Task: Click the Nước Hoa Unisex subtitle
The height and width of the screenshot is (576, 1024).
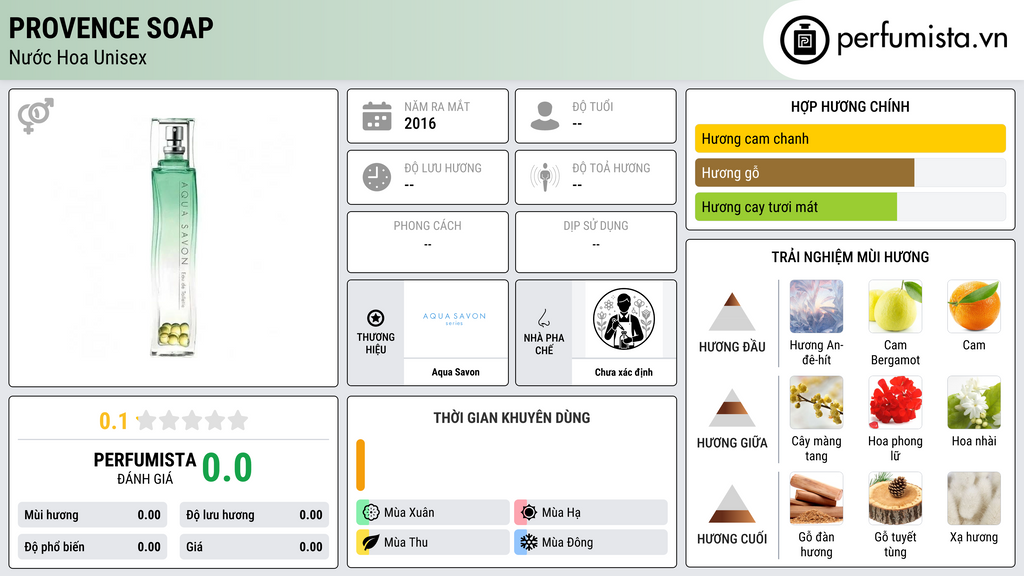Action: [78, 57]
